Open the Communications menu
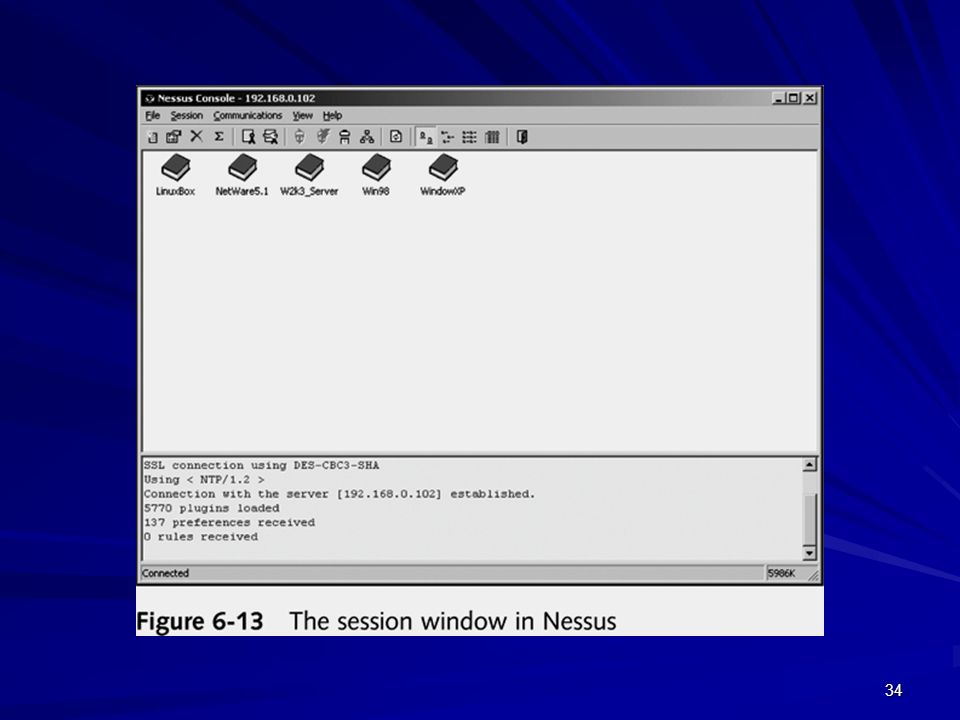 click(247, 115)
